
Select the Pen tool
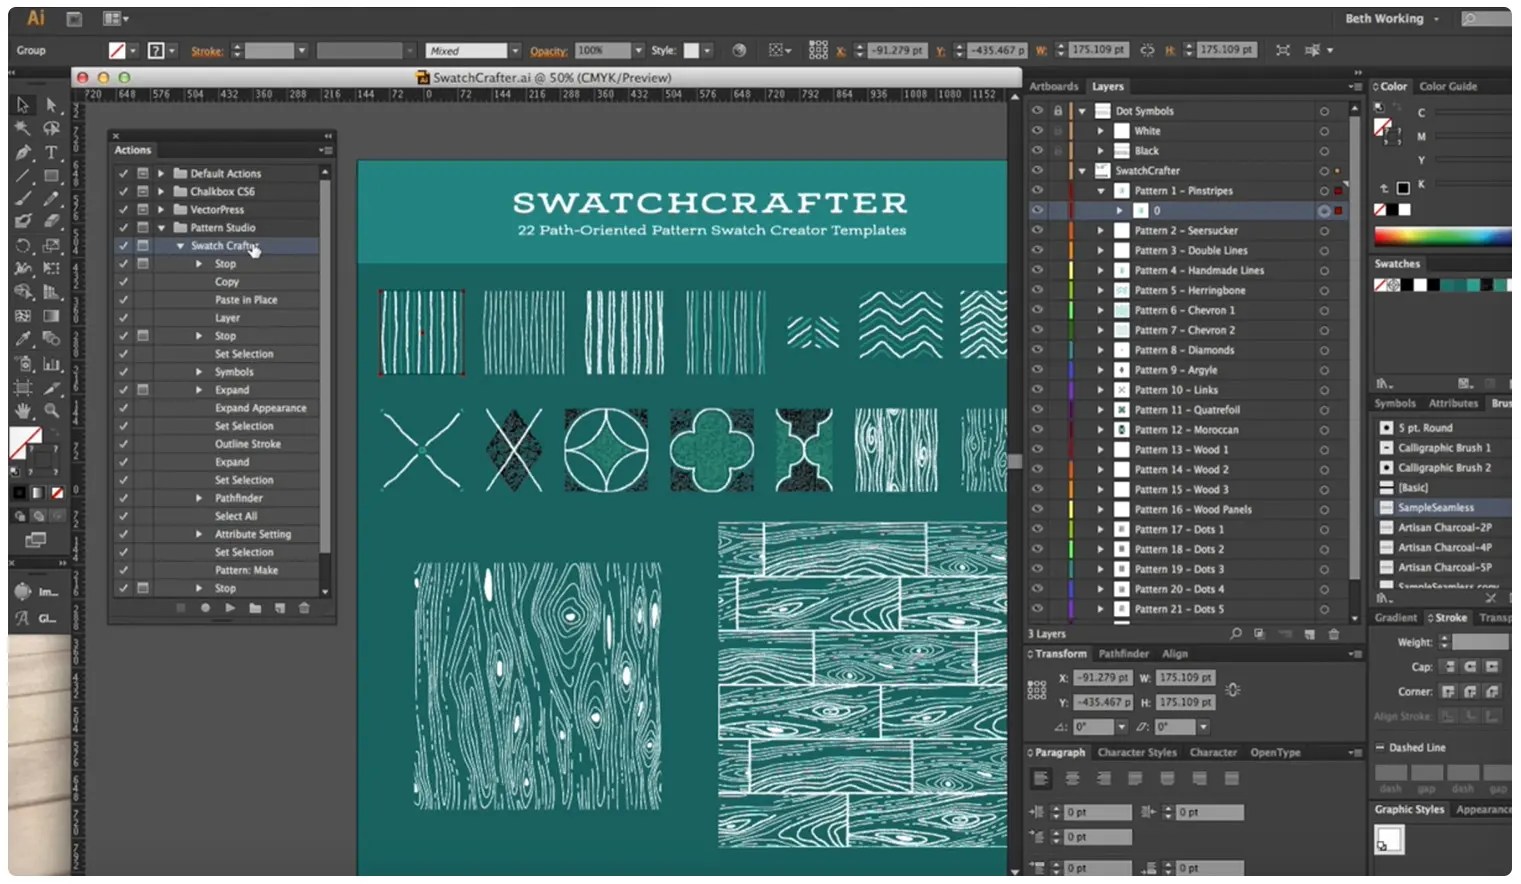click(21, 154)
